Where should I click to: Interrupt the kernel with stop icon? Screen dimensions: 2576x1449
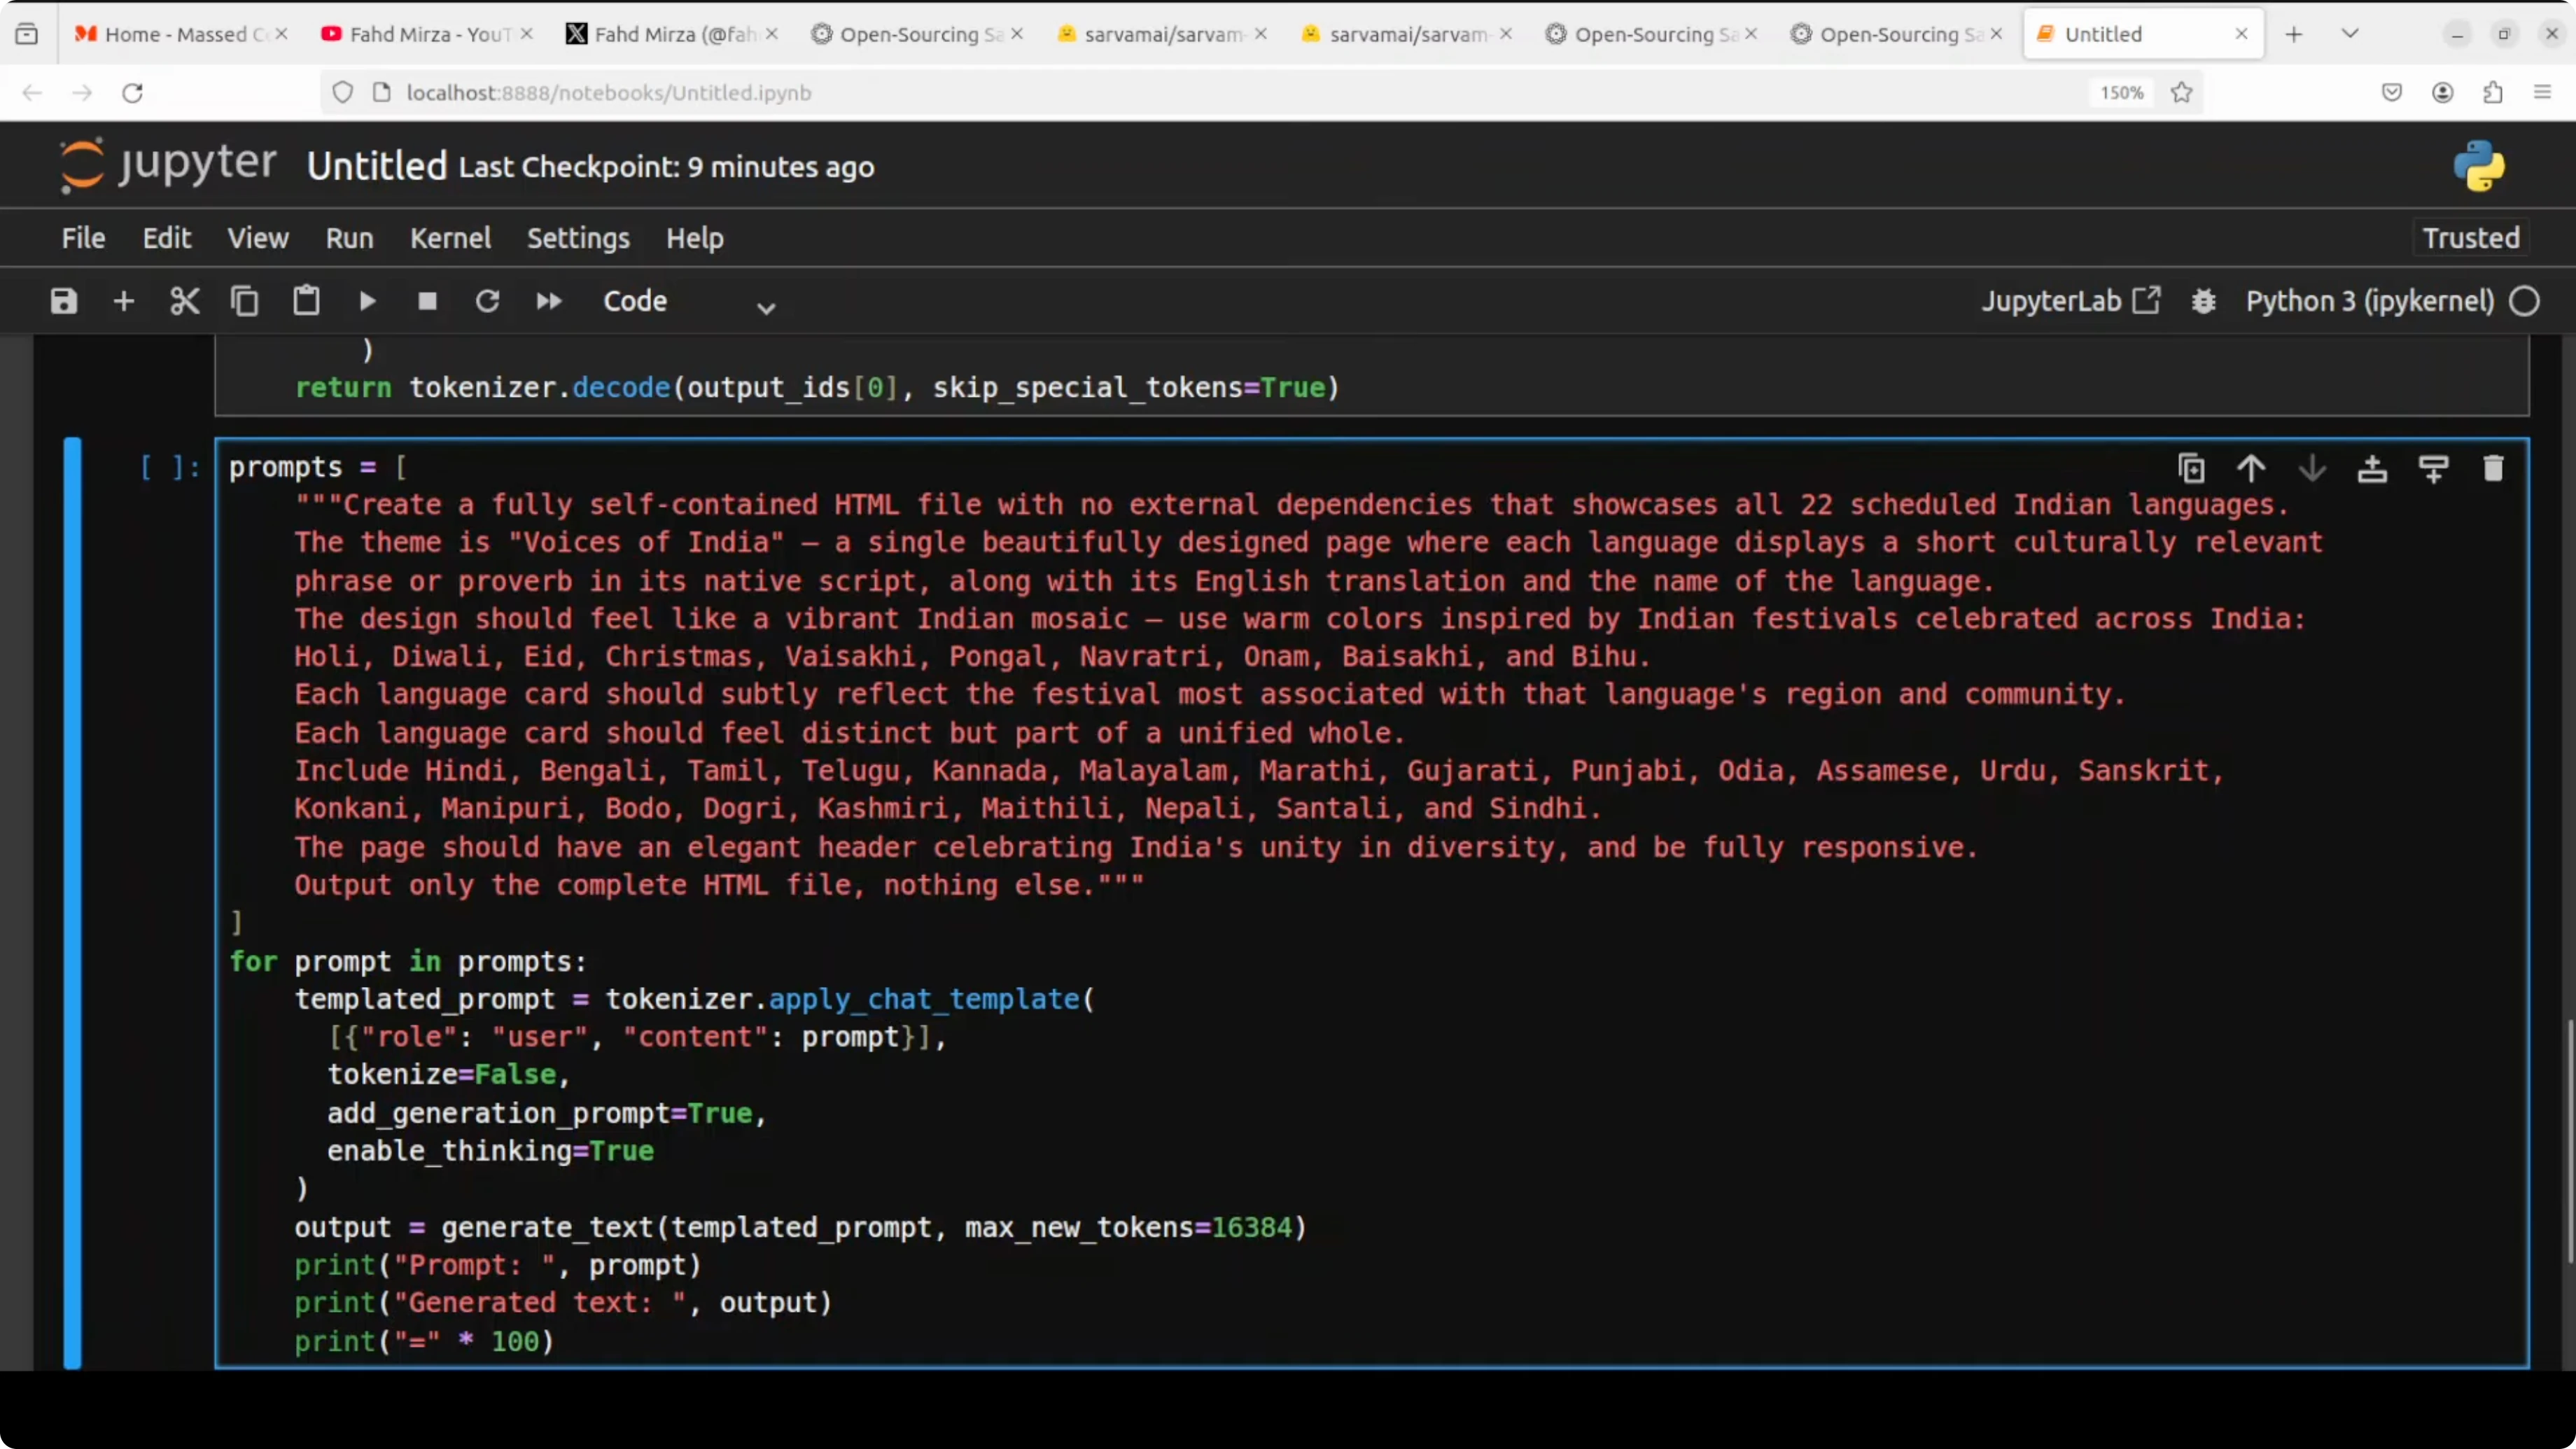tap(427, 301)
